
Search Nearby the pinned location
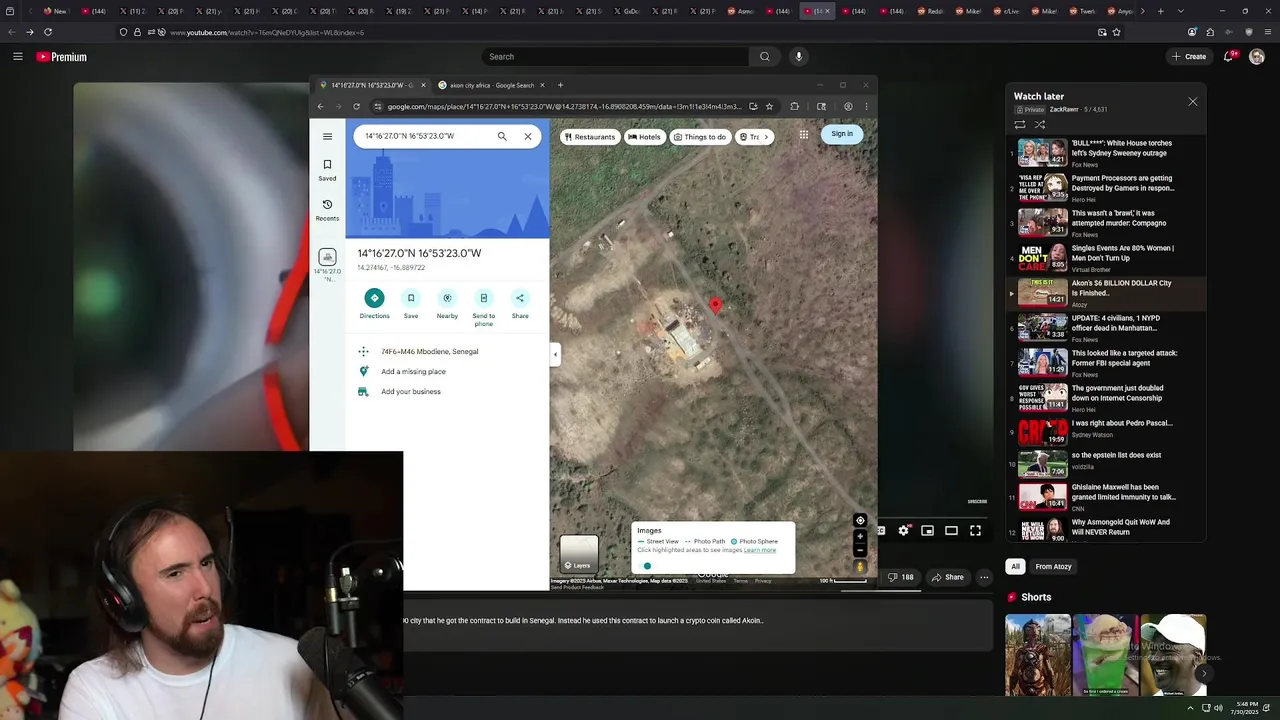447,303
